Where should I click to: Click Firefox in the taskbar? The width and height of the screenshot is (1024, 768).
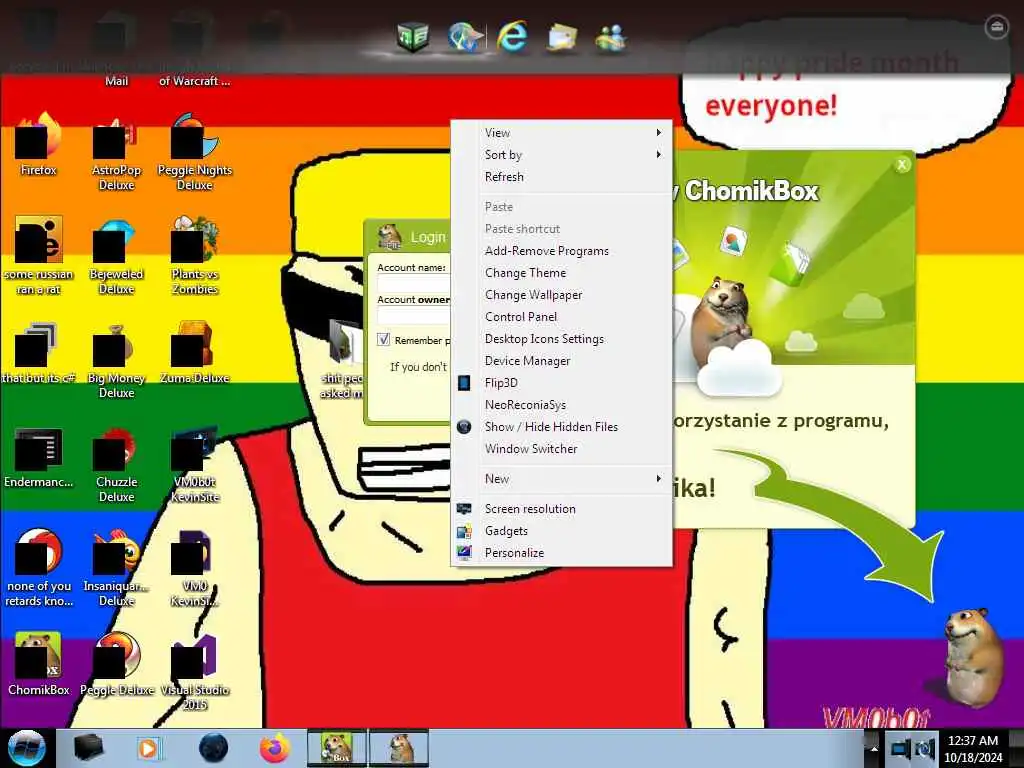(x=276, y=748)
